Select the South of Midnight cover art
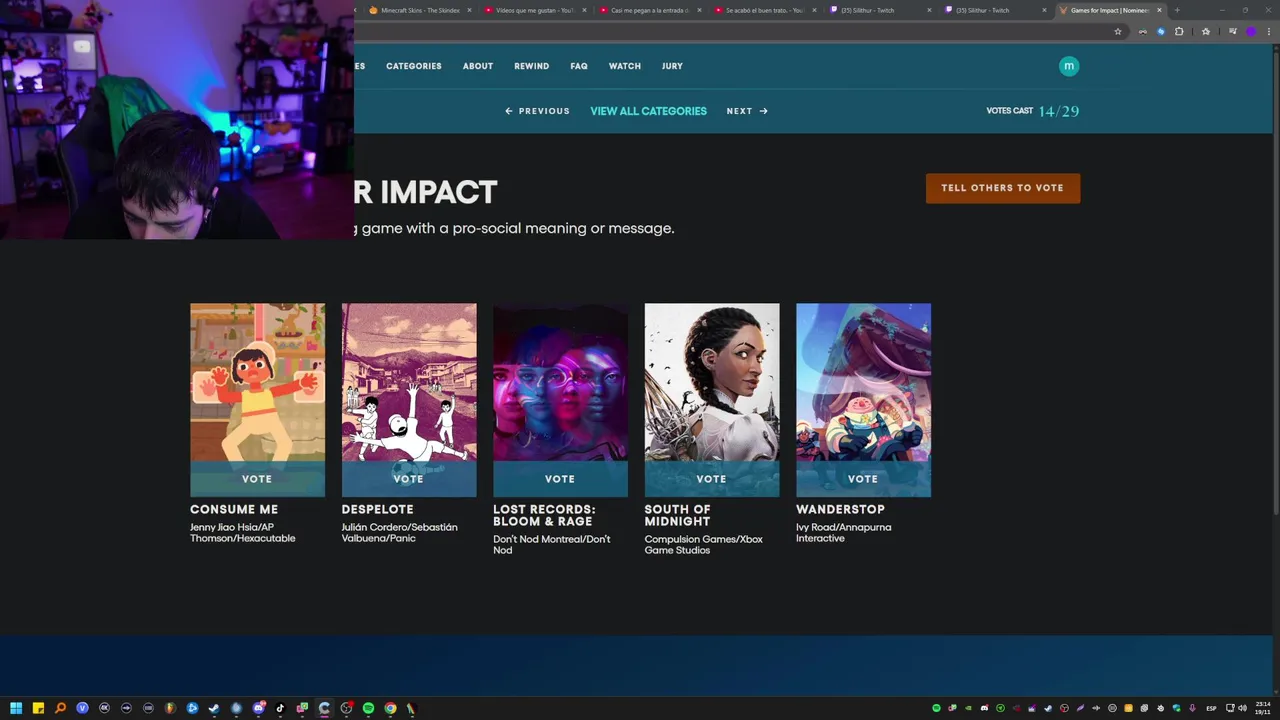This screenshot has height=720, width=1280. pyautogui.click(x=712, y=382)
